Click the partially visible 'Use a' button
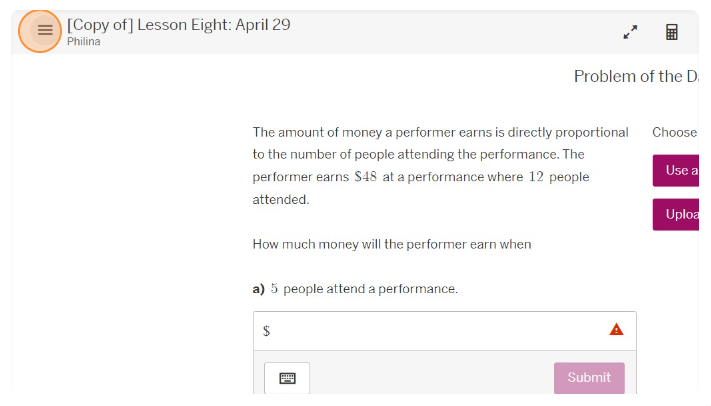 point(676,170)
